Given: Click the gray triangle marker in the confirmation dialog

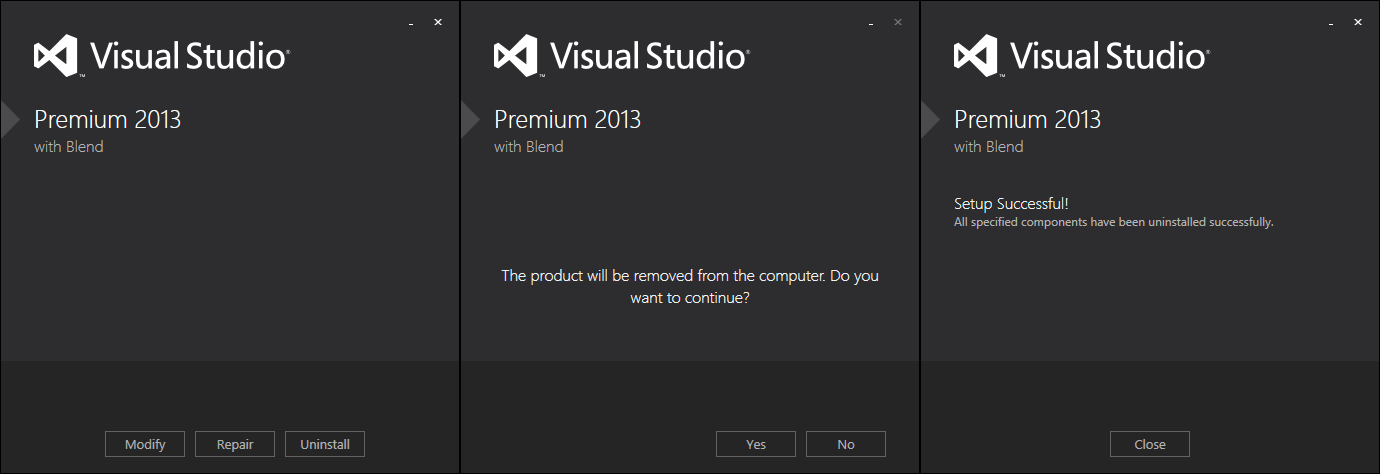Looking at the screenshot, I should 469,119.
